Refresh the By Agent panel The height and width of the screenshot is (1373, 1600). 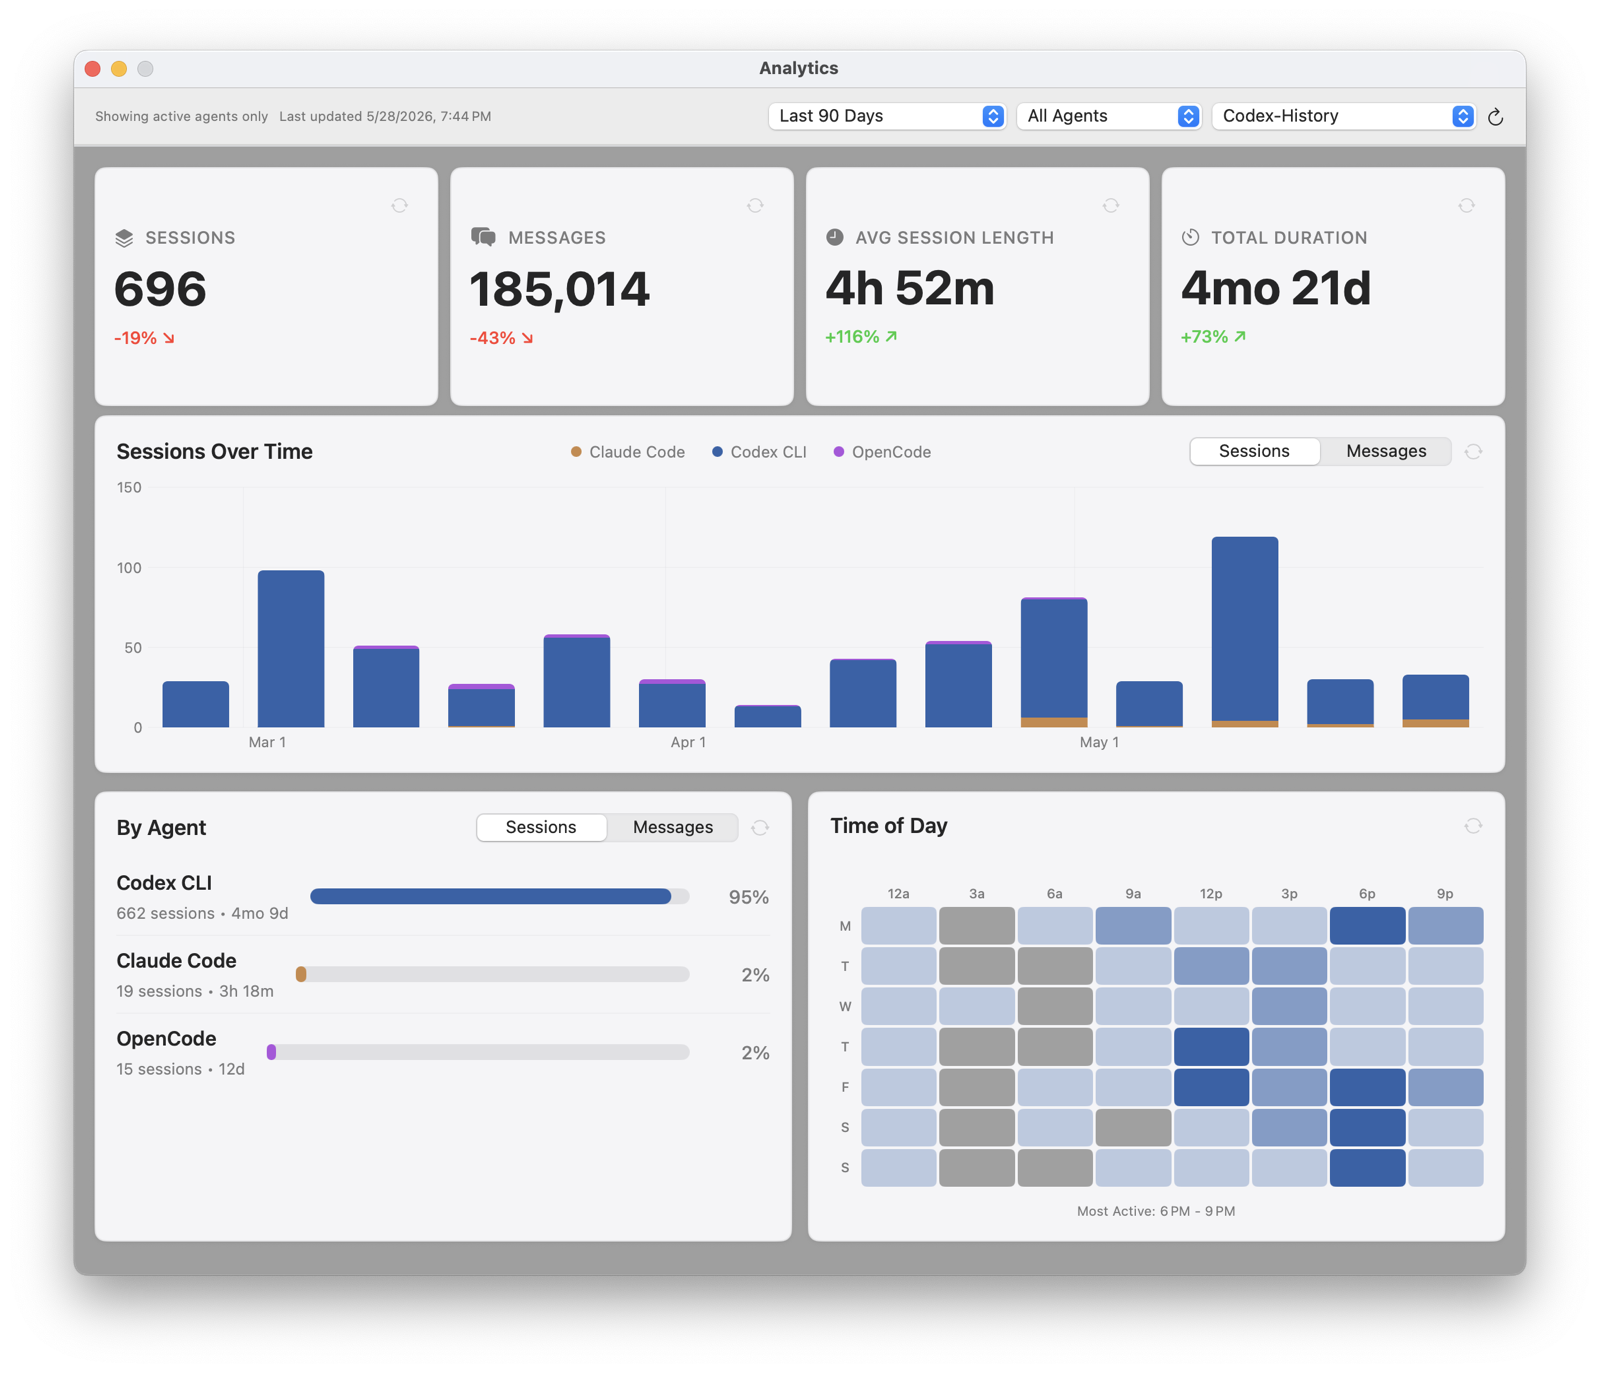click(x=760, y=828)
